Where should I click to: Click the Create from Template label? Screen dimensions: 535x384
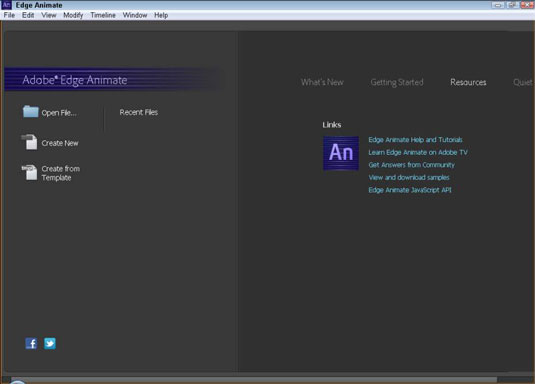(x=60, y=173)
